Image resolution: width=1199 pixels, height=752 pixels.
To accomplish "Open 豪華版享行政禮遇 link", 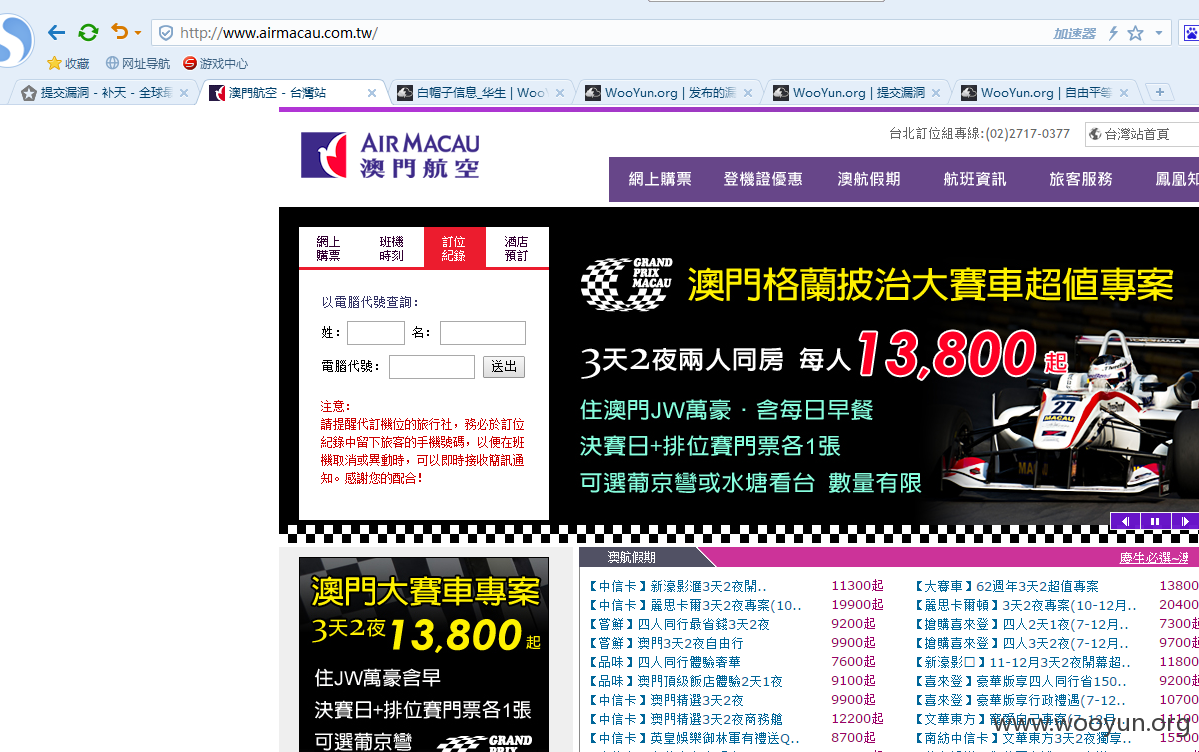I will point(1019,700).
